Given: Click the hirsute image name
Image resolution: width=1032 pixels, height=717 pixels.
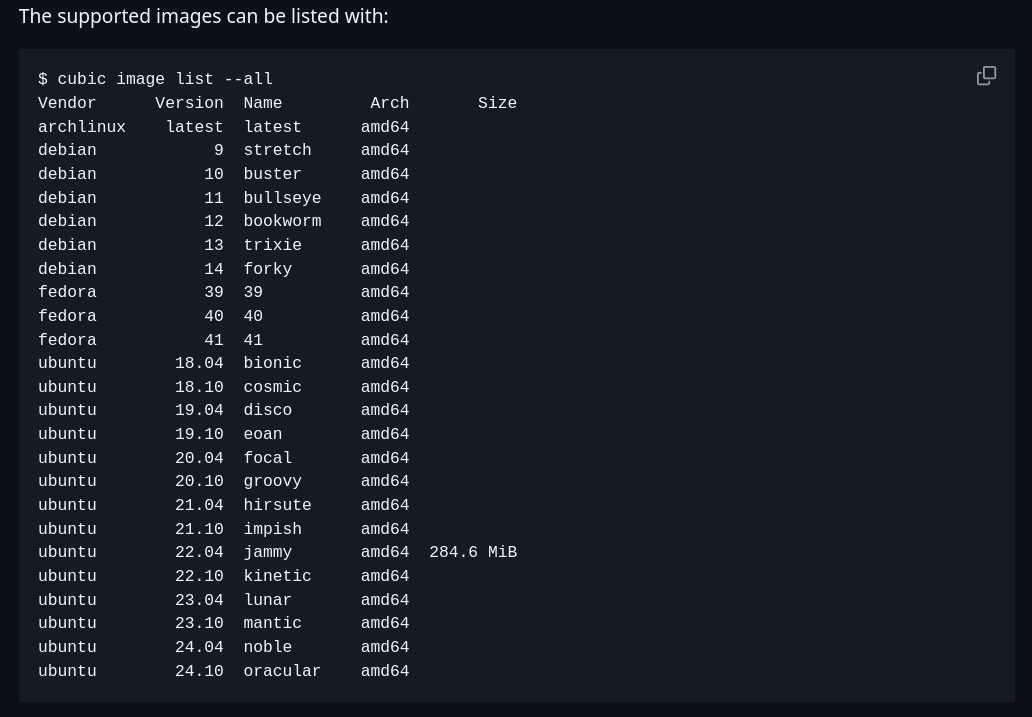Looking at the screenshot, I should (x=277, y=505).
